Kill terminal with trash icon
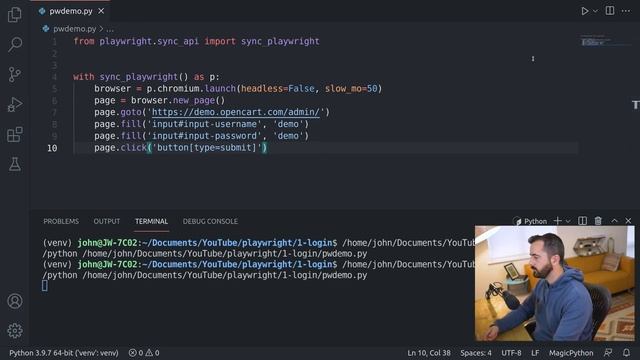640x360 pixels. pos(598,221)
